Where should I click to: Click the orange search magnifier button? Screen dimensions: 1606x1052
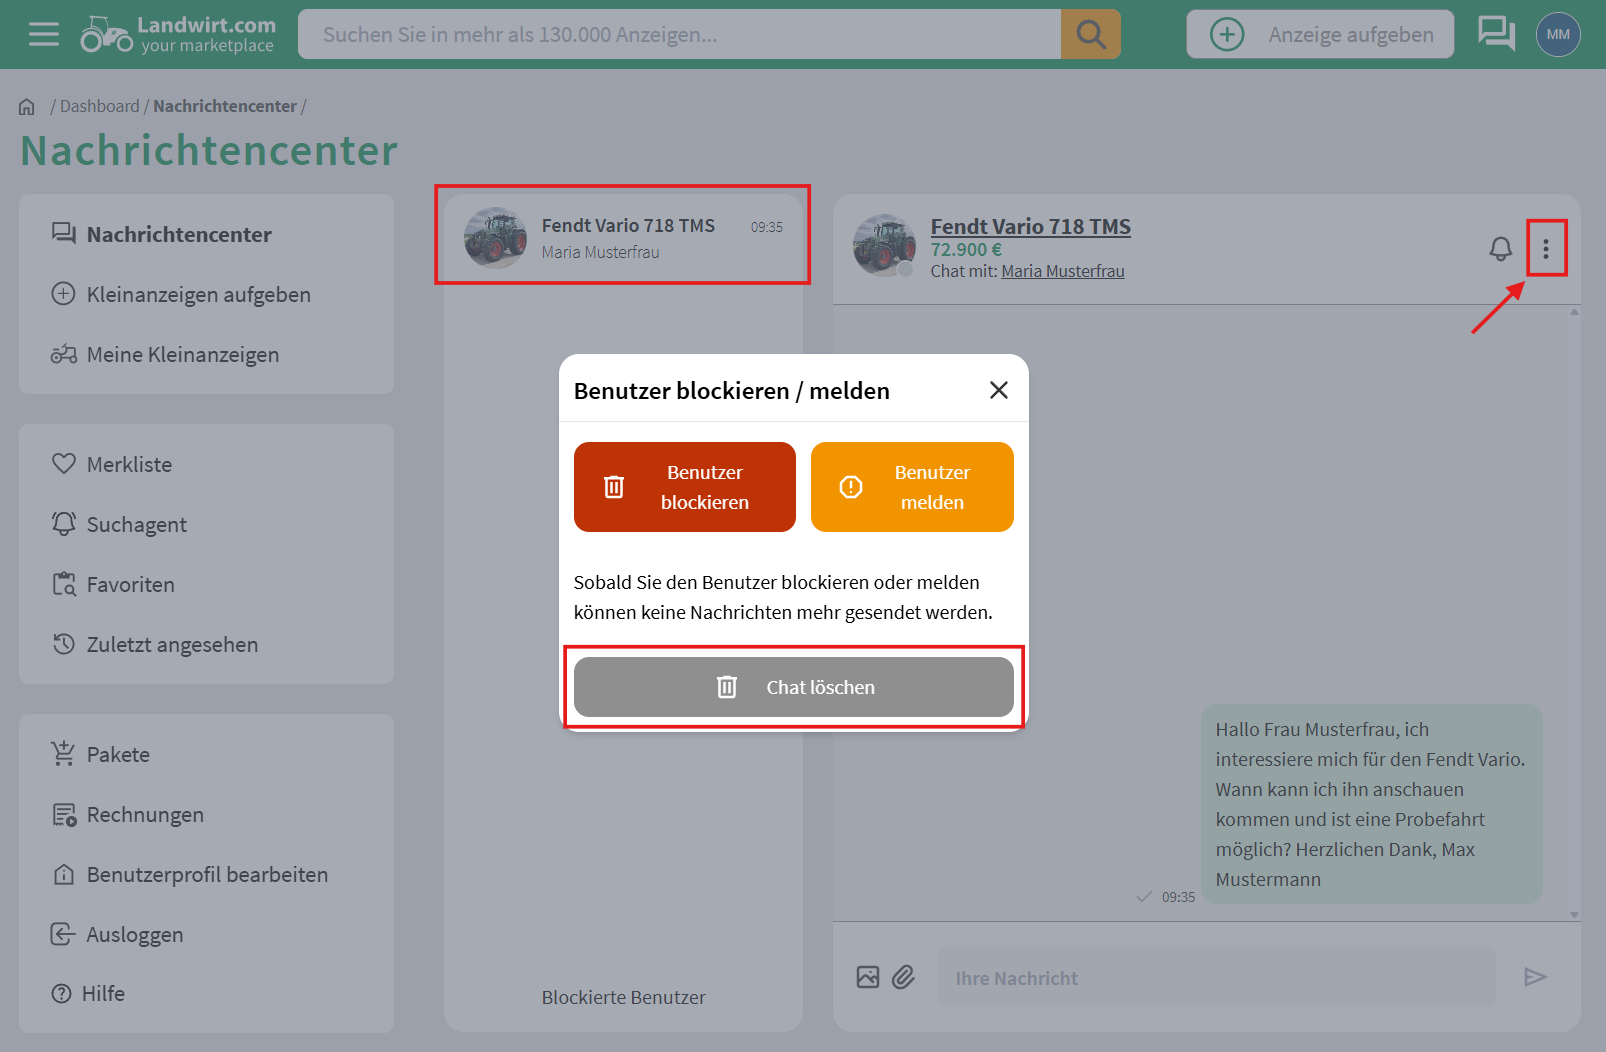[1090, 35]
